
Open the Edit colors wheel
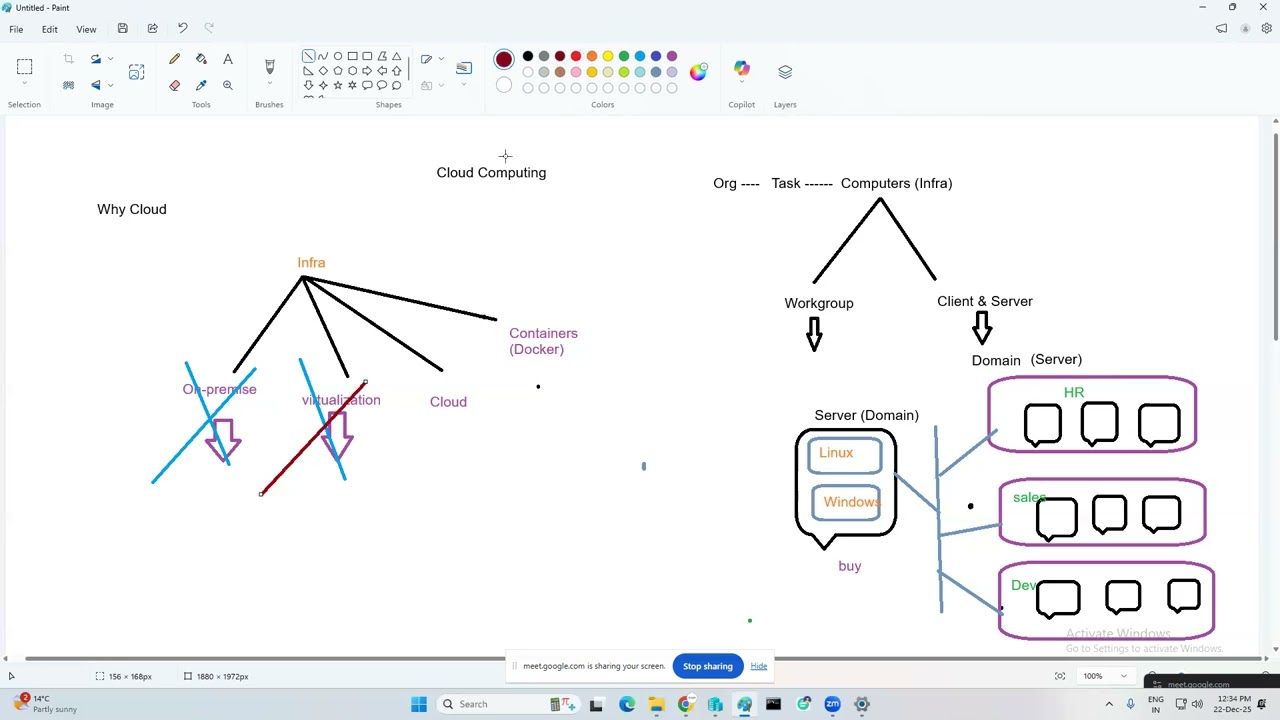[x=698, y=71]
